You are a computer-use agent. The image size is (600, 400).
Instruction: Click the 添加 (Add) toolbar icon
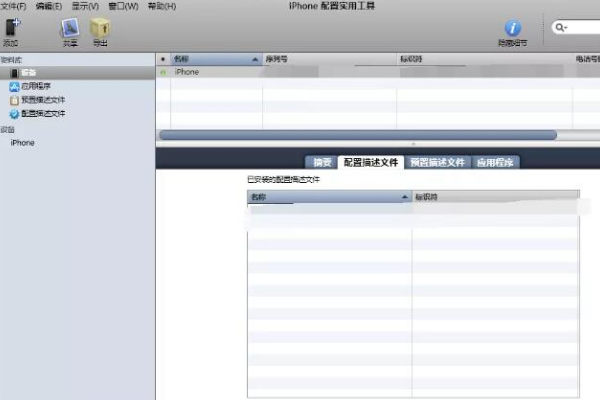coord(11,29)
